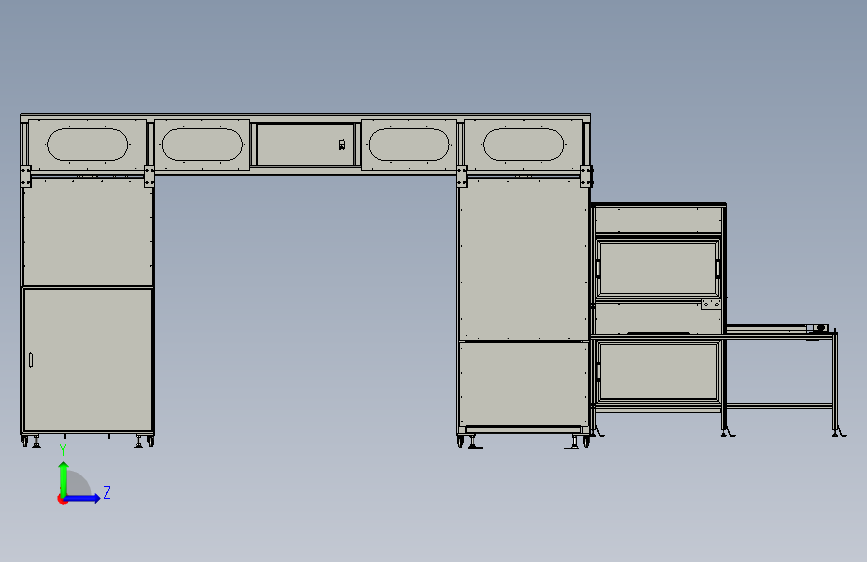867x562 pixels.
Task: Select the rightmost oval window on the top beam
Action: click(x=523, y=145)
